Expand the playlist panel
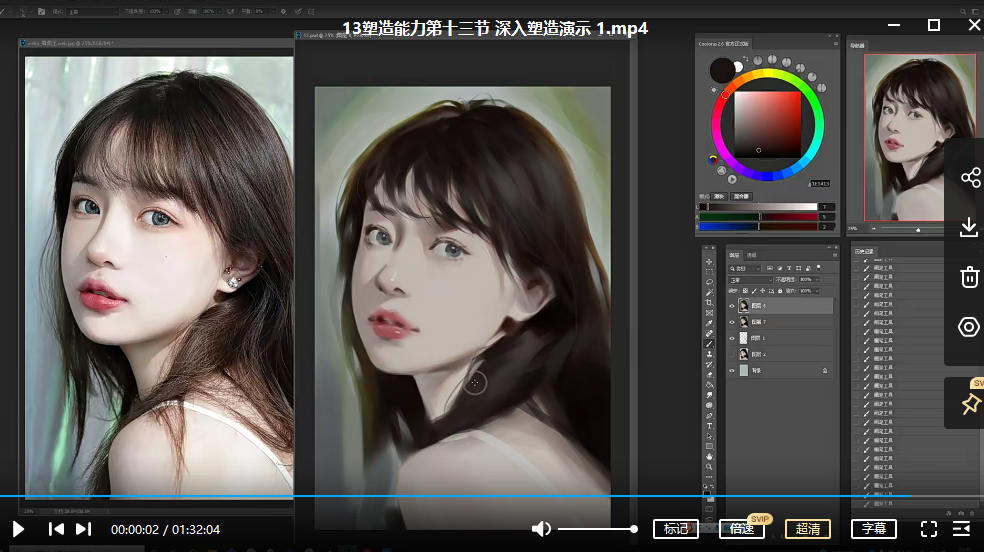This screenshot has height=552, width=984. point(962,529)
